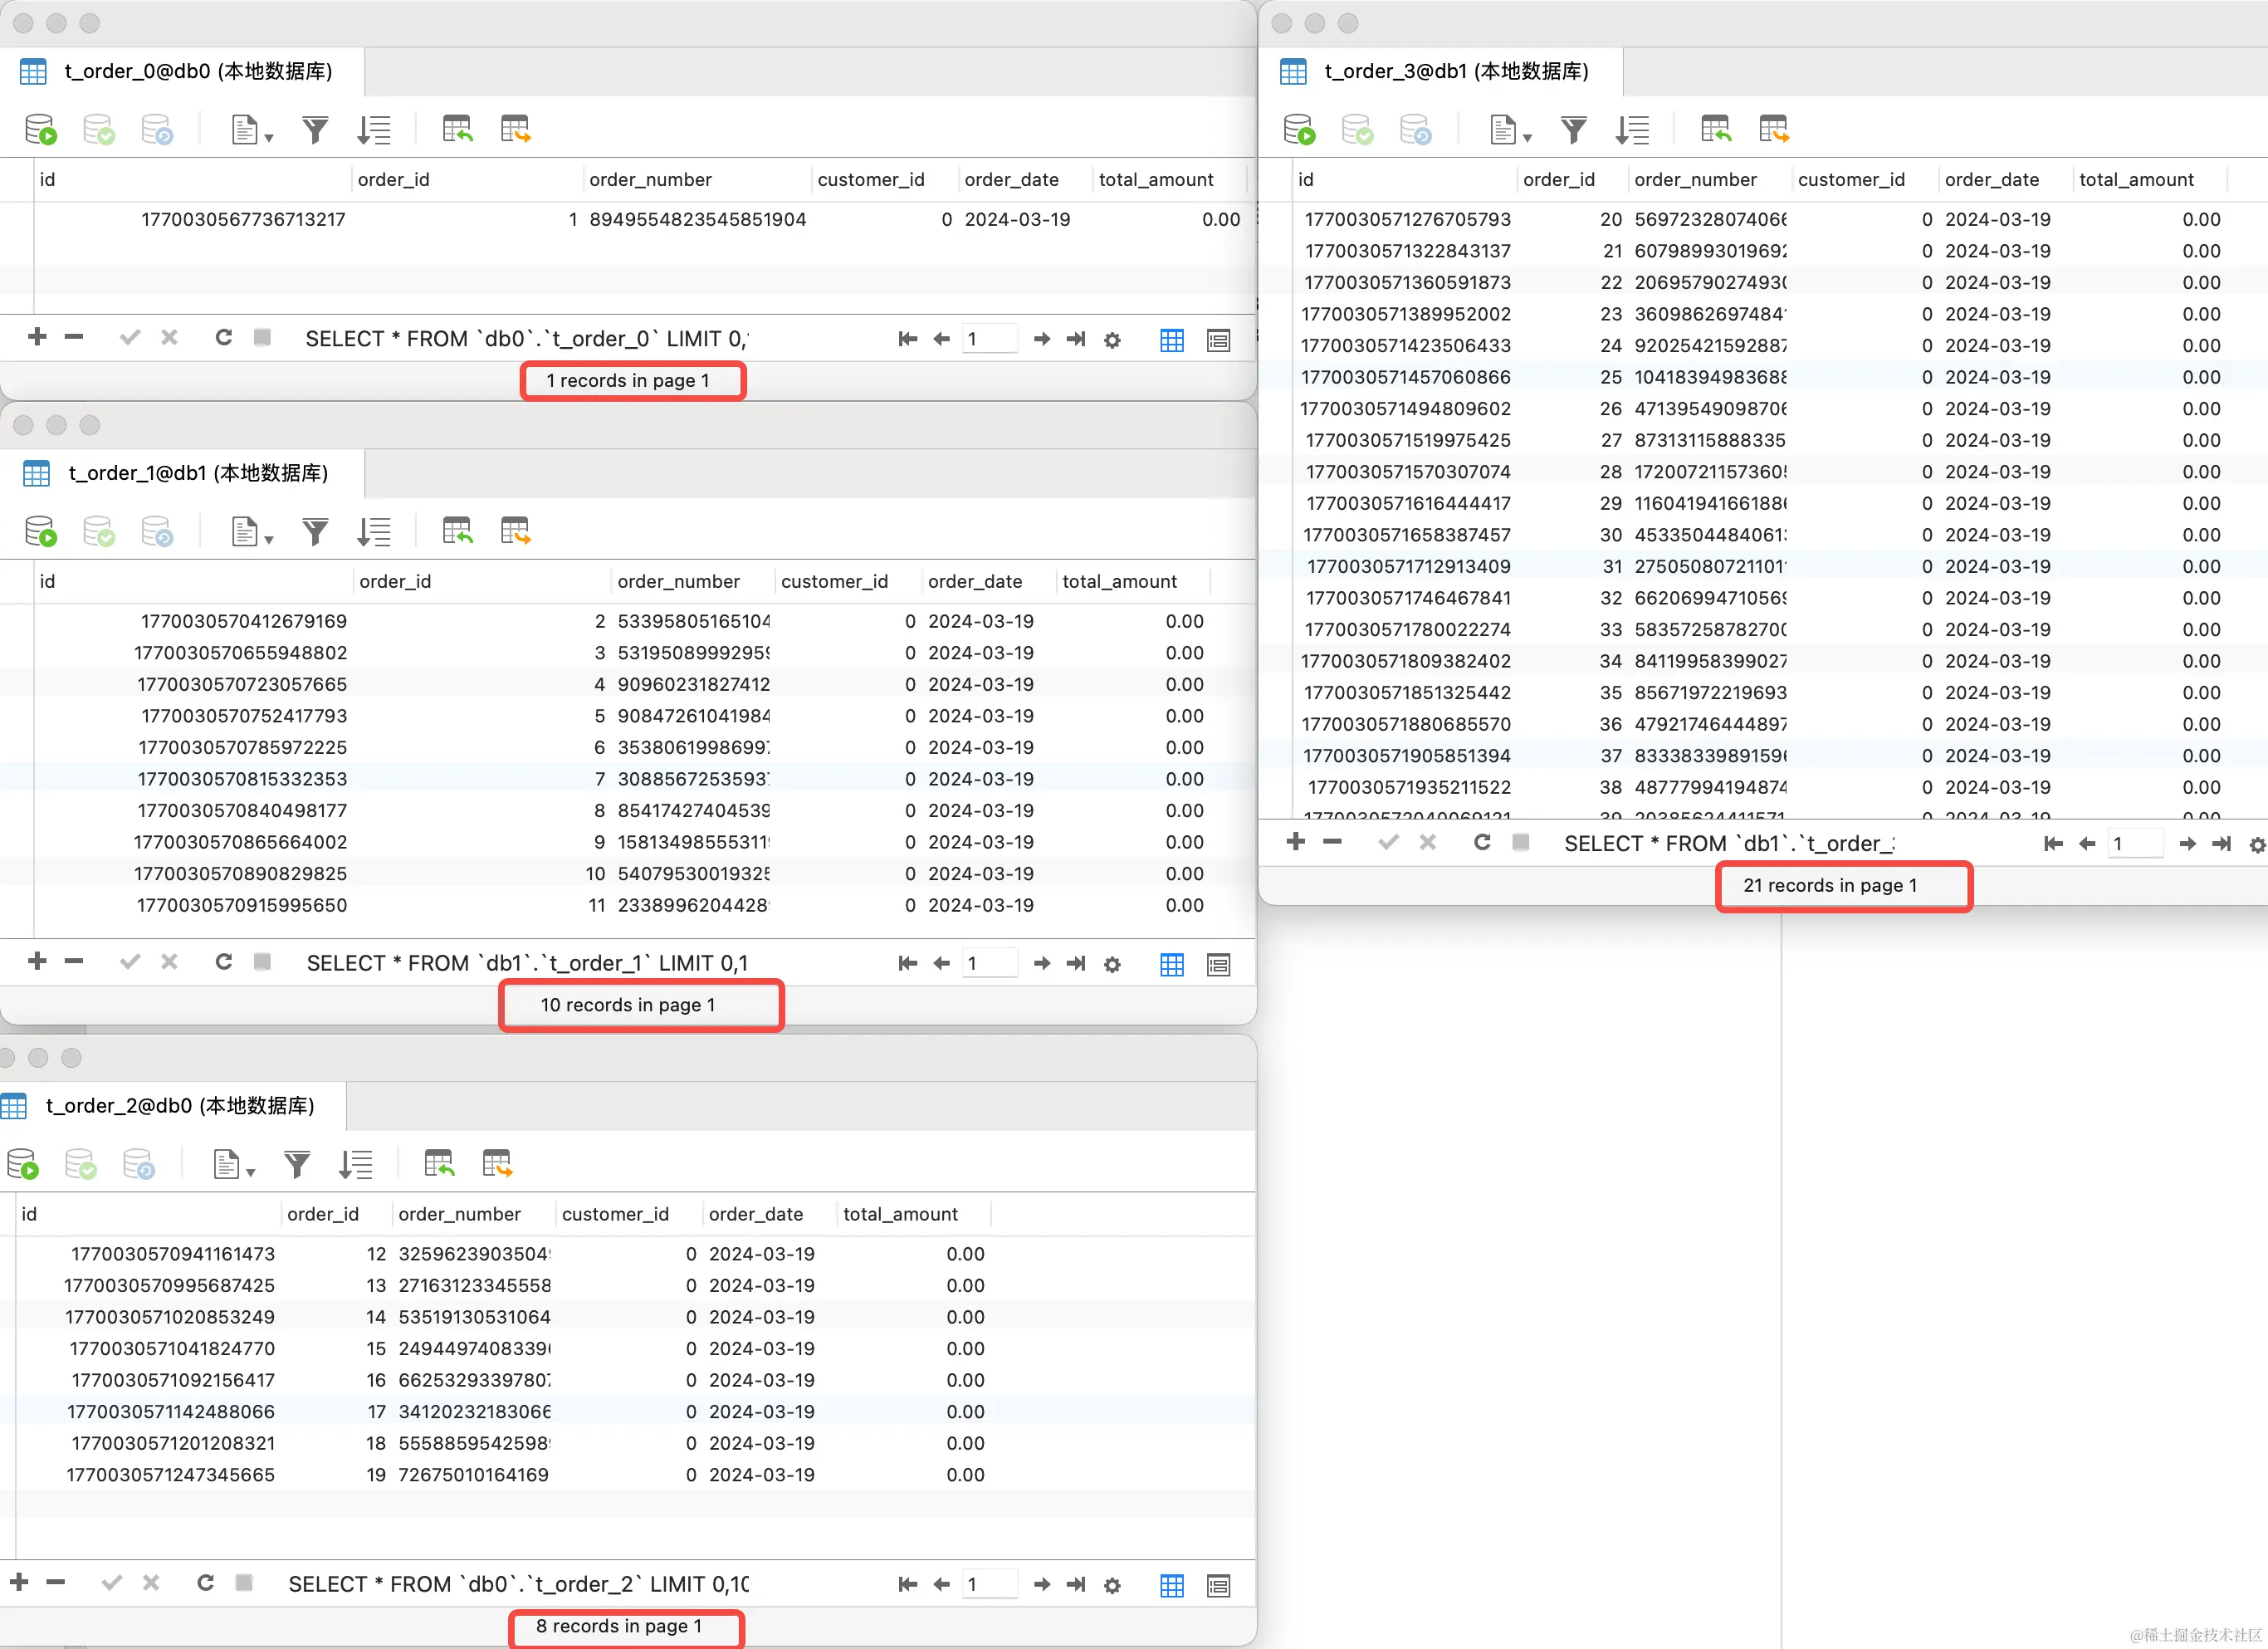Switch t_order_1 to form view

click(x=1218, y=964)
